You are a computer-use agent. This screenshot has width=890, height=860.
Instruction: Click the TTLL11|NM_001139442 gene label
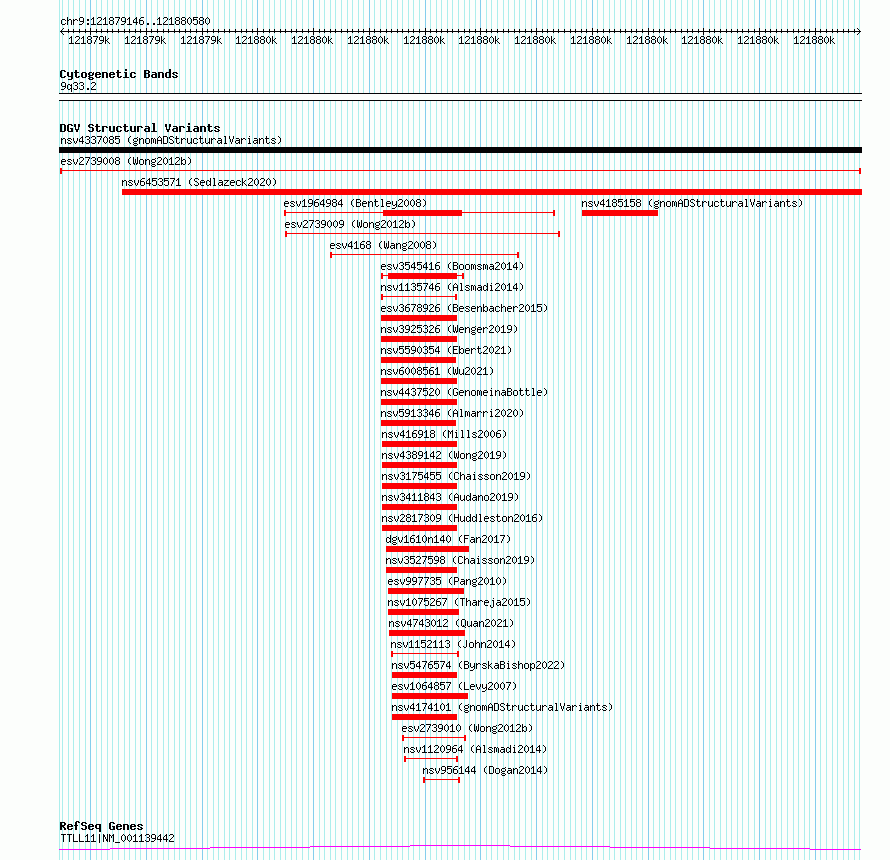coord(117,838)
